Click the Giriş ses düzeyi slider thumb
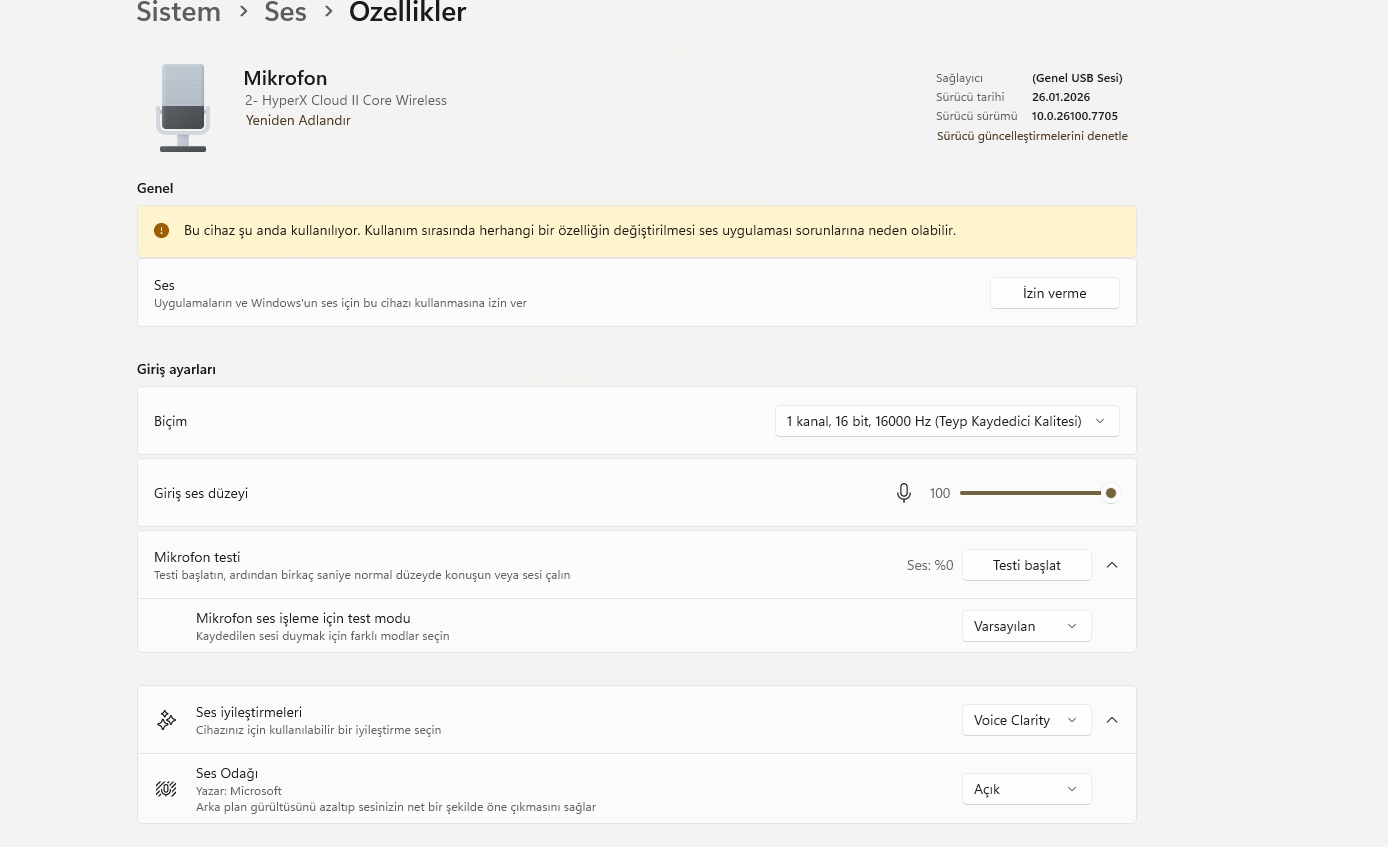The width and height of the screenshot is (1388, 847). tap(1110, 493)
